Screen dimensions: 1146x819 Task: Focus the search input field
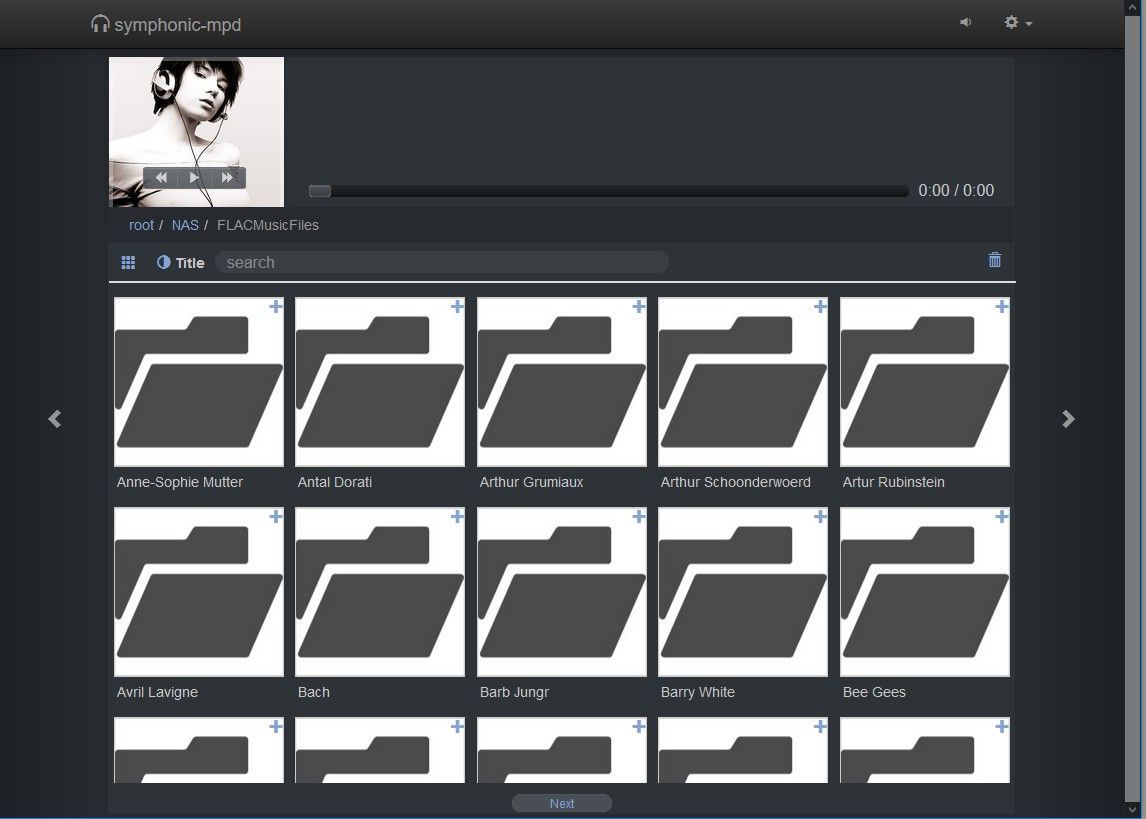point(441,262)
